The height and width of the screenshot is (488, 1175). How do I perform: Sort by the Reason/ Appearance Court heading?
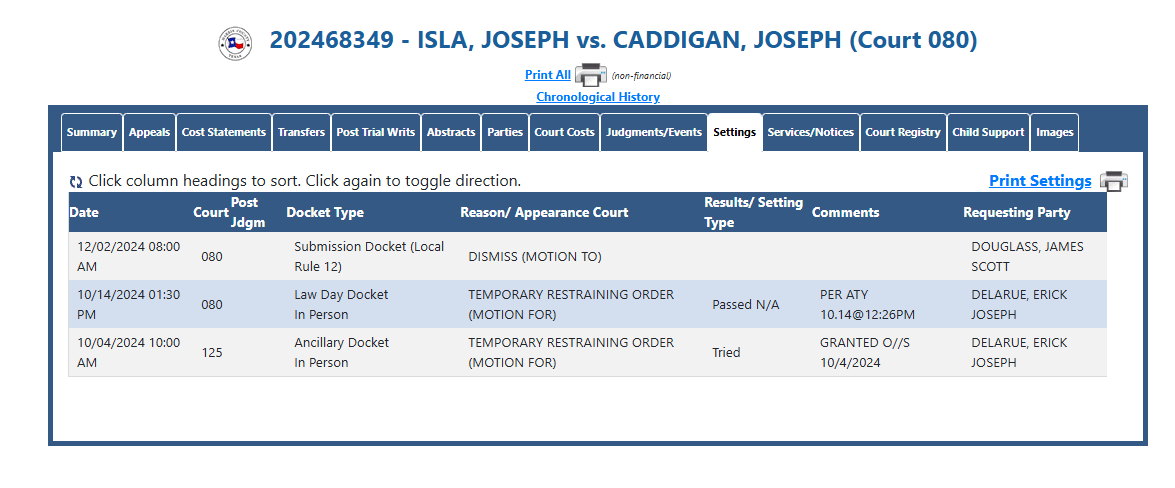pyautogui.click(x=544, y=213)
